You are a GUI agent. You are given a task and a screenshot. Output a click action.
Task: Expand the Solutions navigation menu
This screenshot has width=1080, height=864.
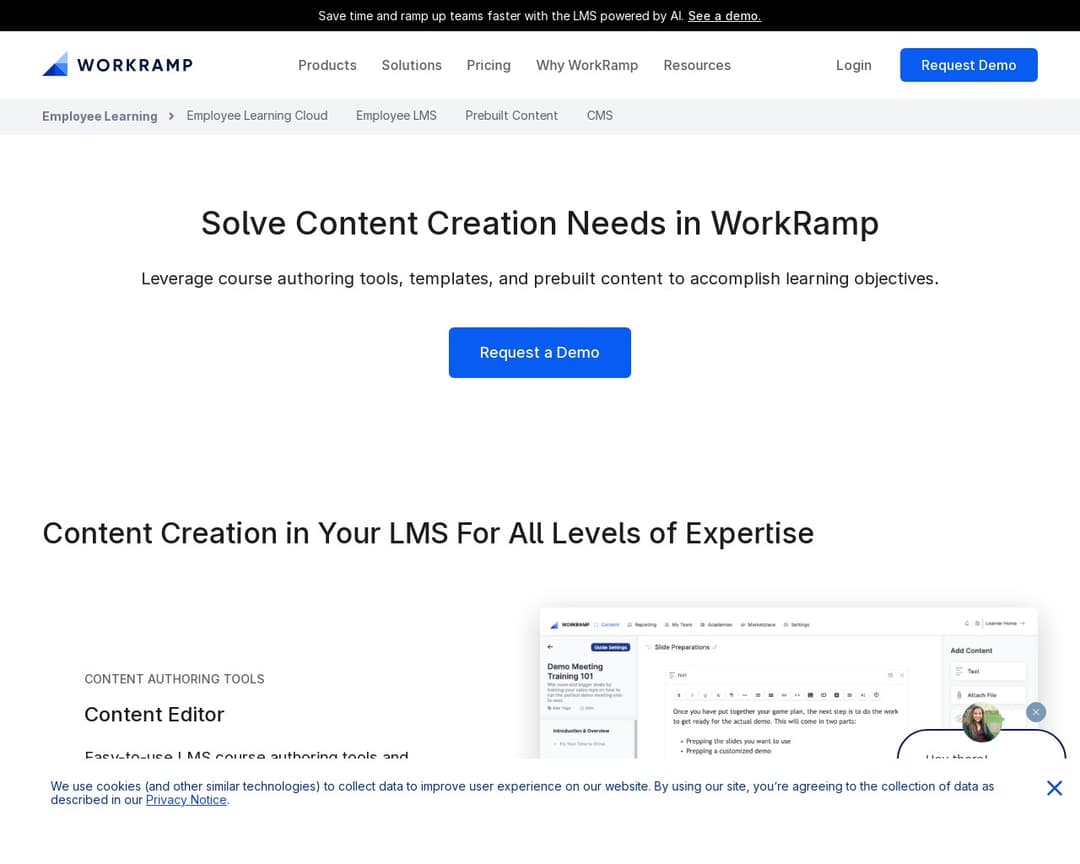pyautogui.click(x=411, y=65)
